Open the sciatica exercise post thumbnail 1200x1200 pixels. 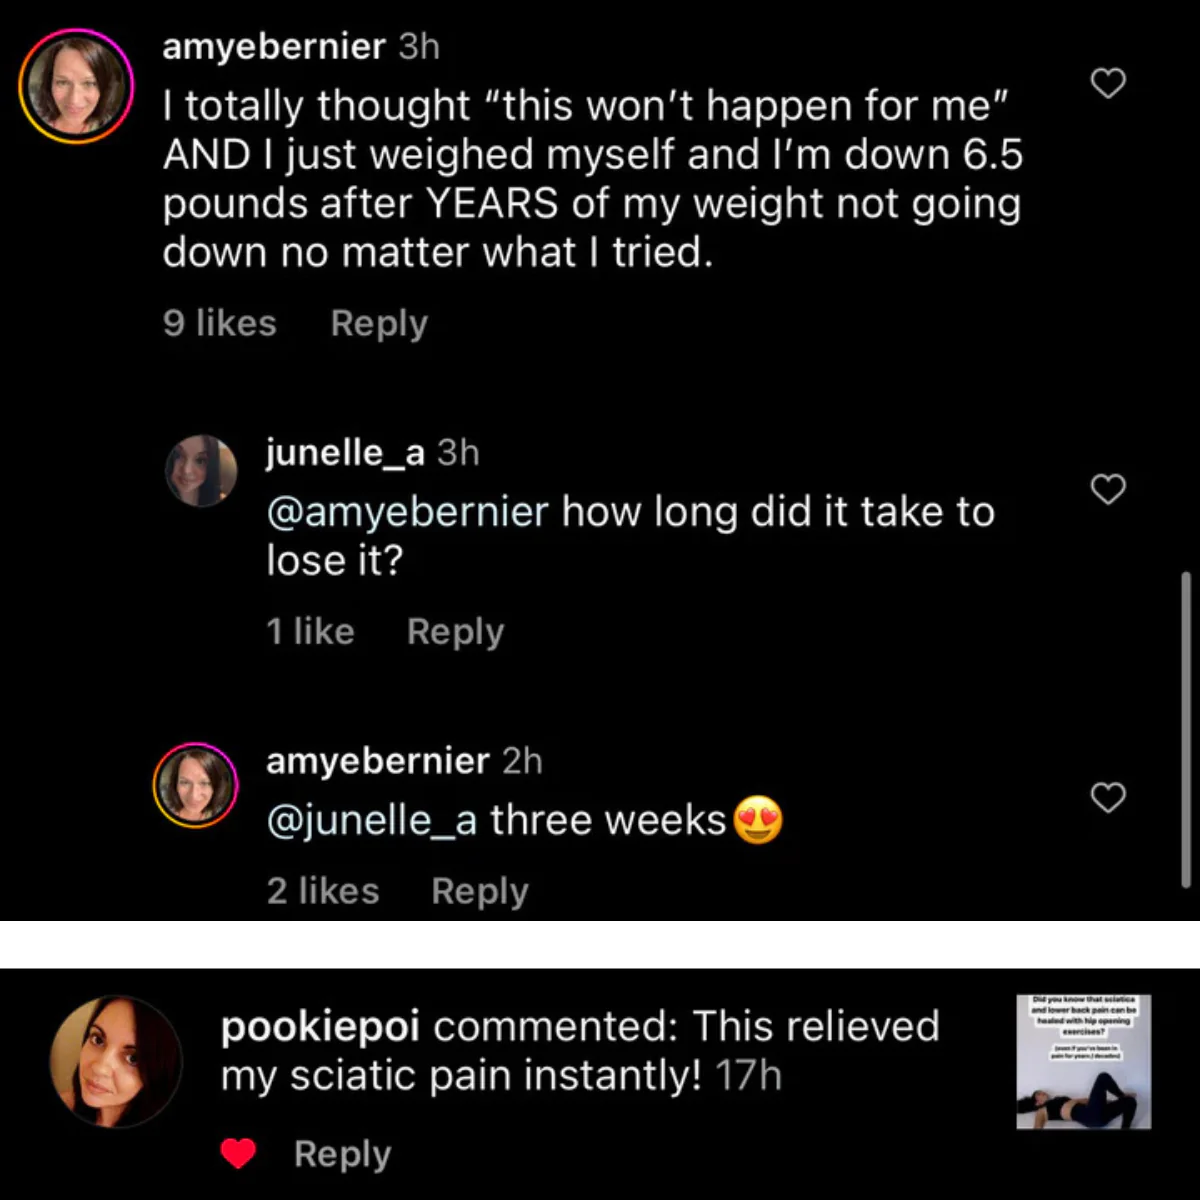1083,1061
